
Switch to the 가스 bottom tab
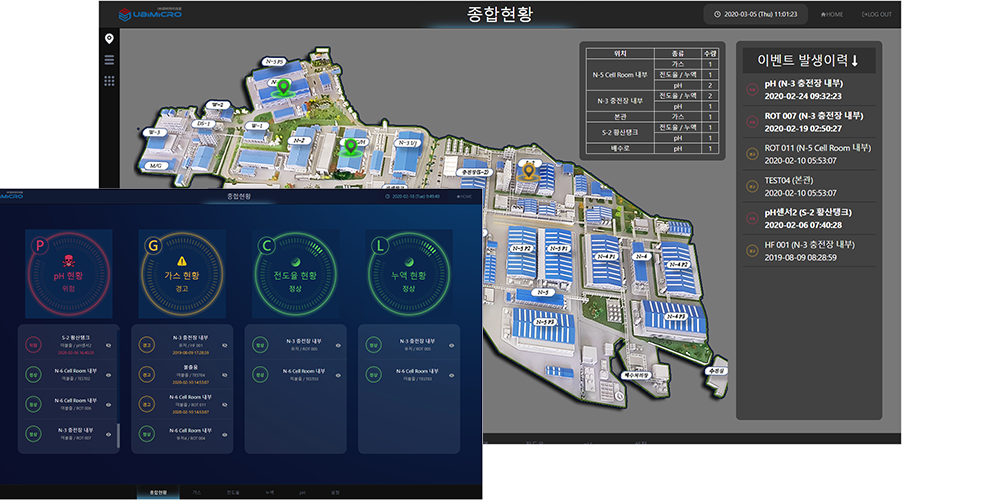[196, 493]
